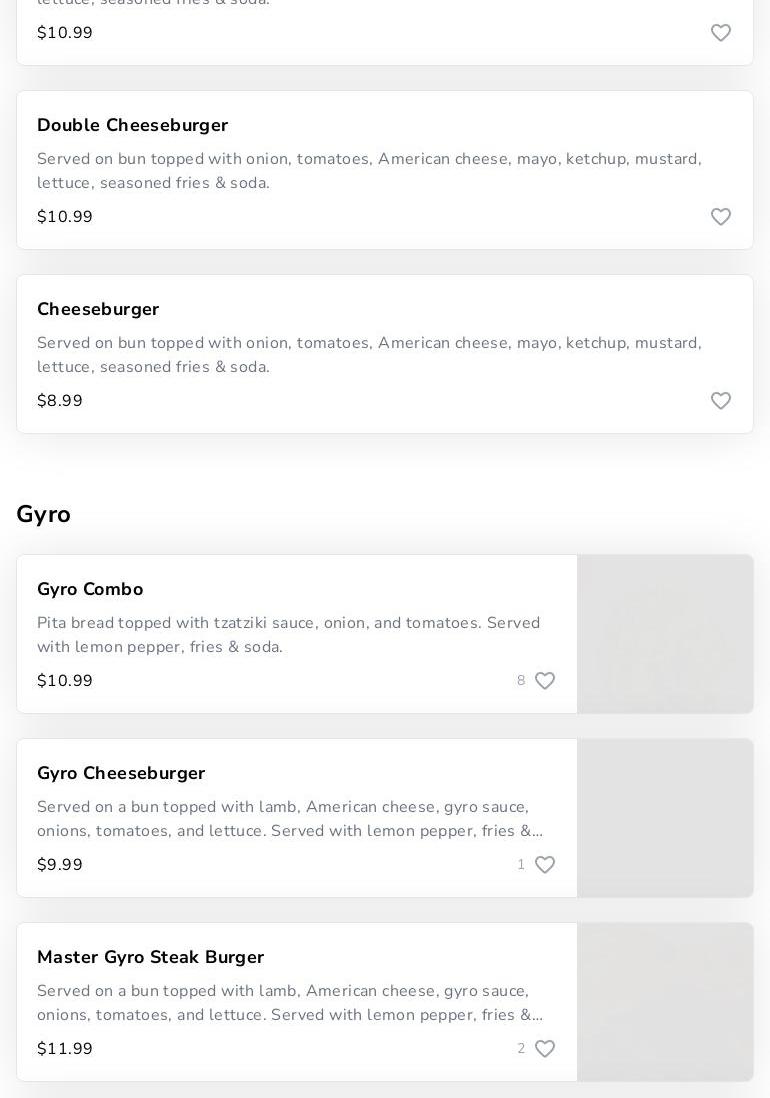Tap the heart on the Cheeseburger item
770x1098 pixels.
(721, 401)
